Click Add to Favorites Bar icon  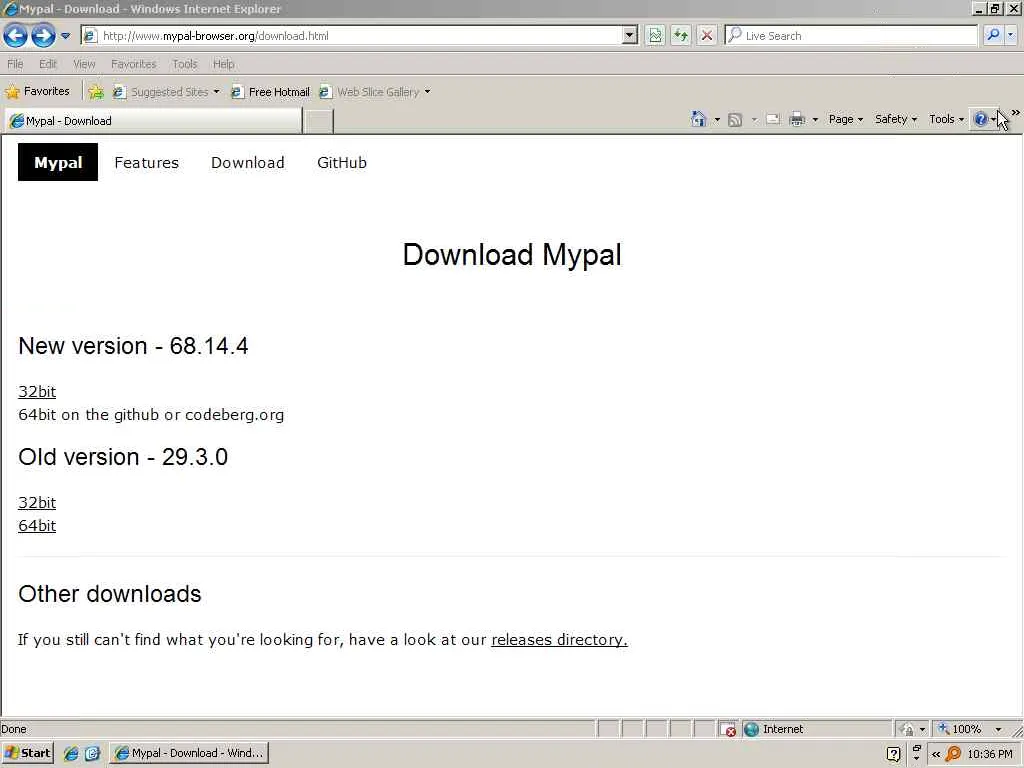96,92
